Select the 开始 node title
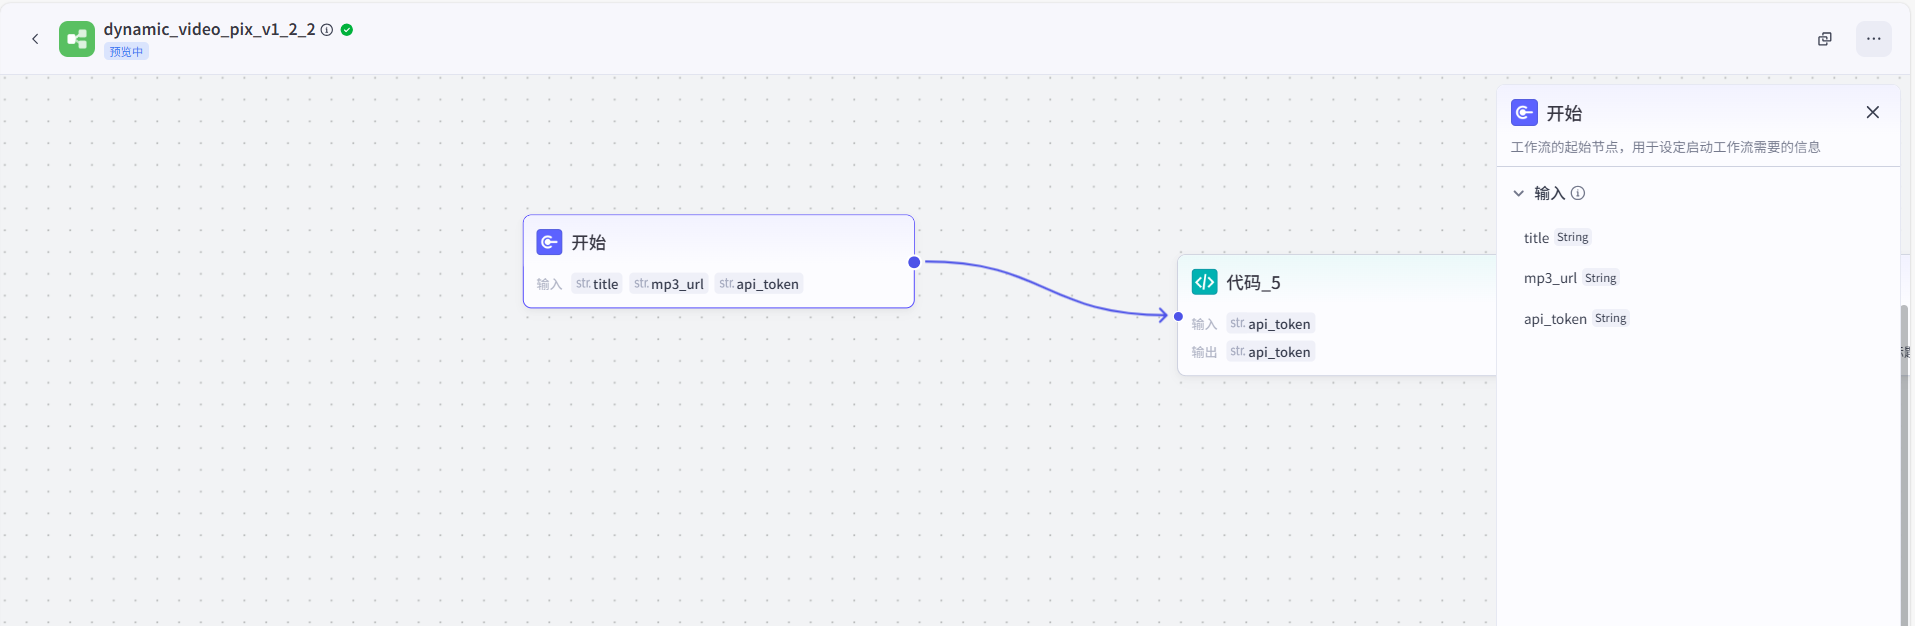Image resolution: width=1915 pixels, height=626 pixels. click(x=588, y=243)
